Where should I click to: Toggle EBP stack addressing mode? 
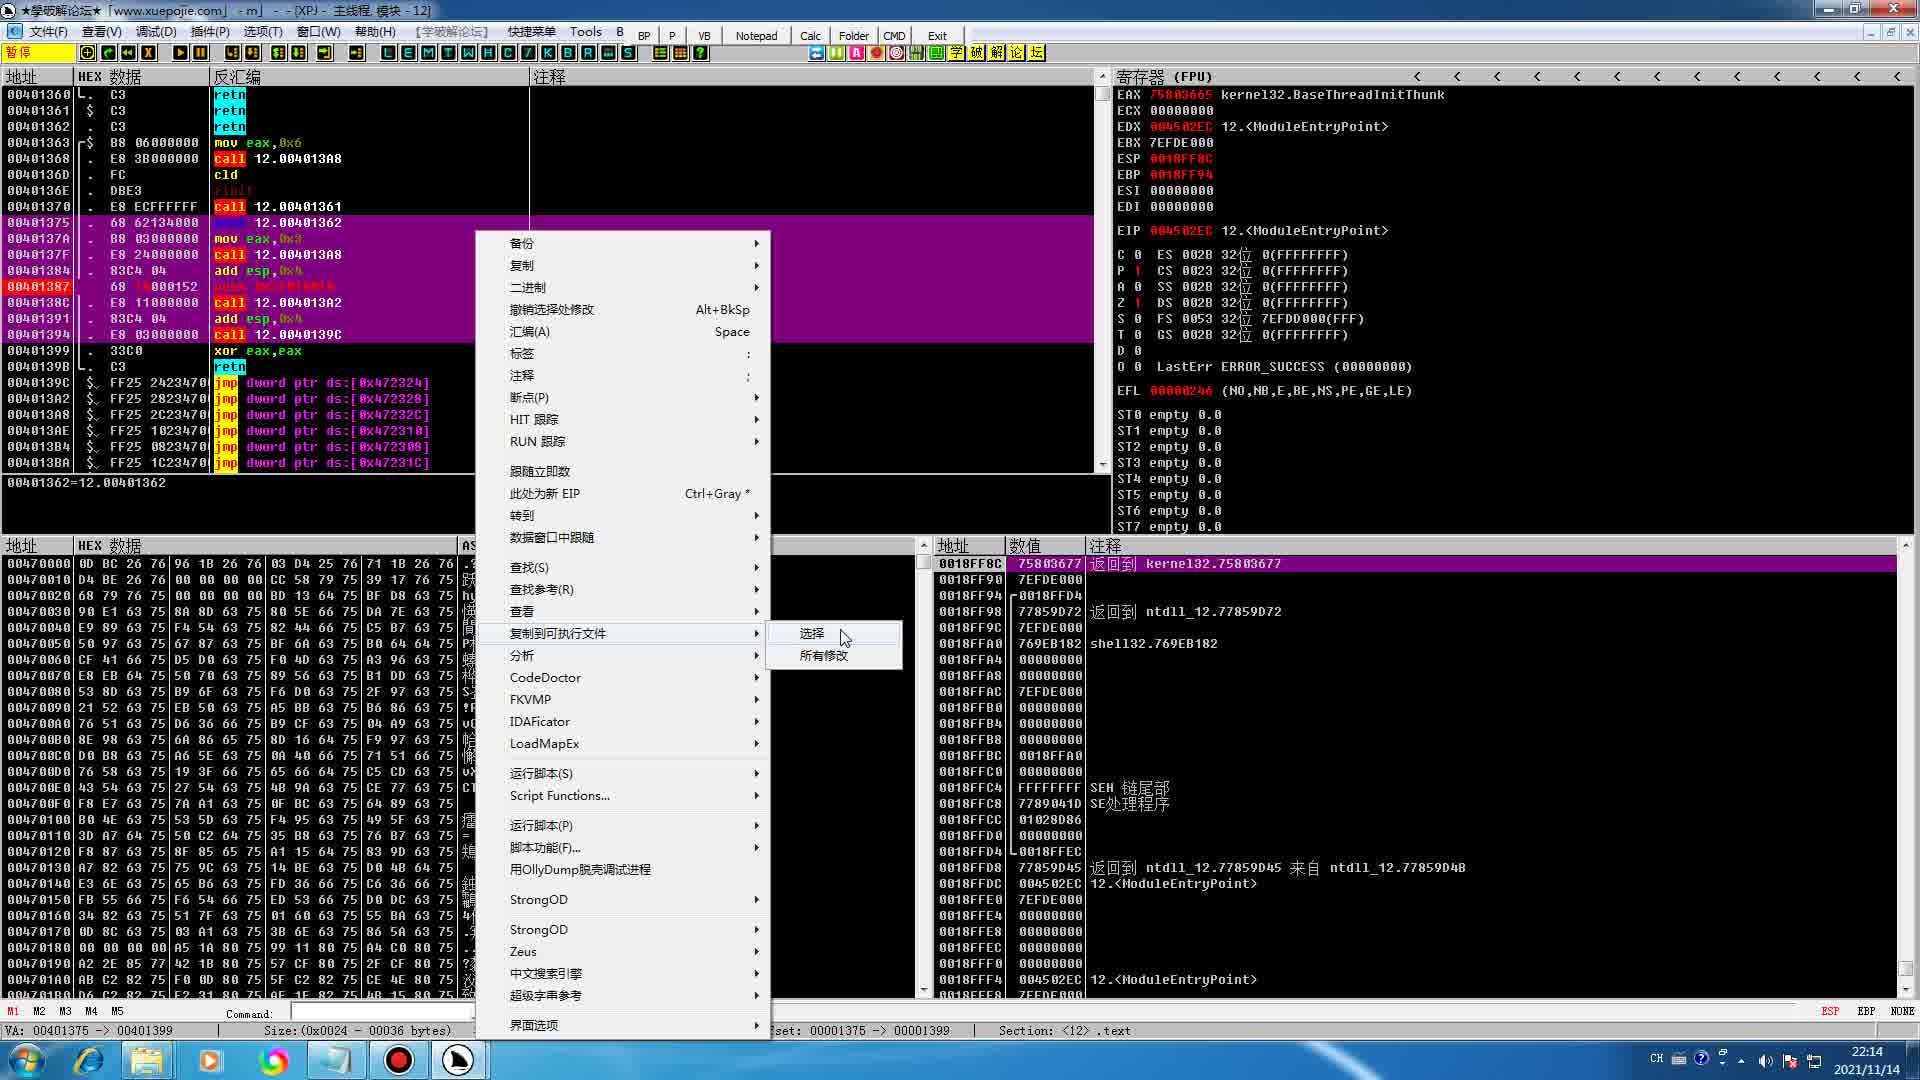click(1866, 1011)
